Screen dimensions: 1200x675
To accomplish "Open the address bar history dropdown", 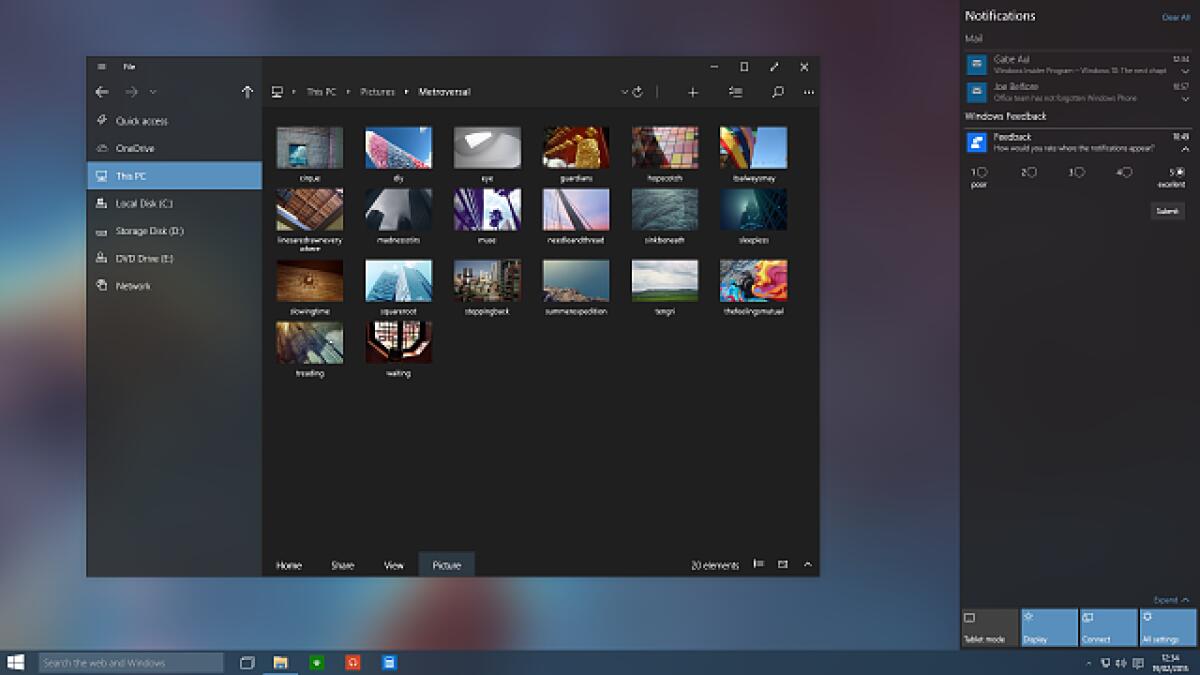I will click(x=624, y=91).
